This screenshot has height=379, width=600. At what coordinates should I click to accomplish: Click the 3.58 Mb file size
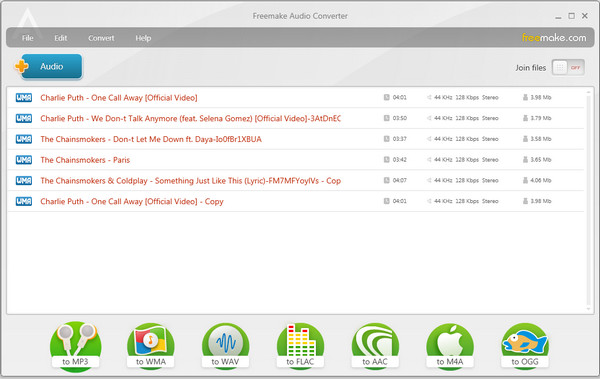pos(541,139)
